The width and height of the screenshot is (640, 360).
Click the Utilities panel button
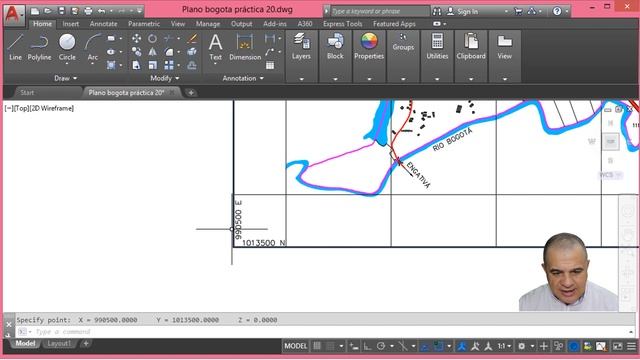[x=437, y=47]
